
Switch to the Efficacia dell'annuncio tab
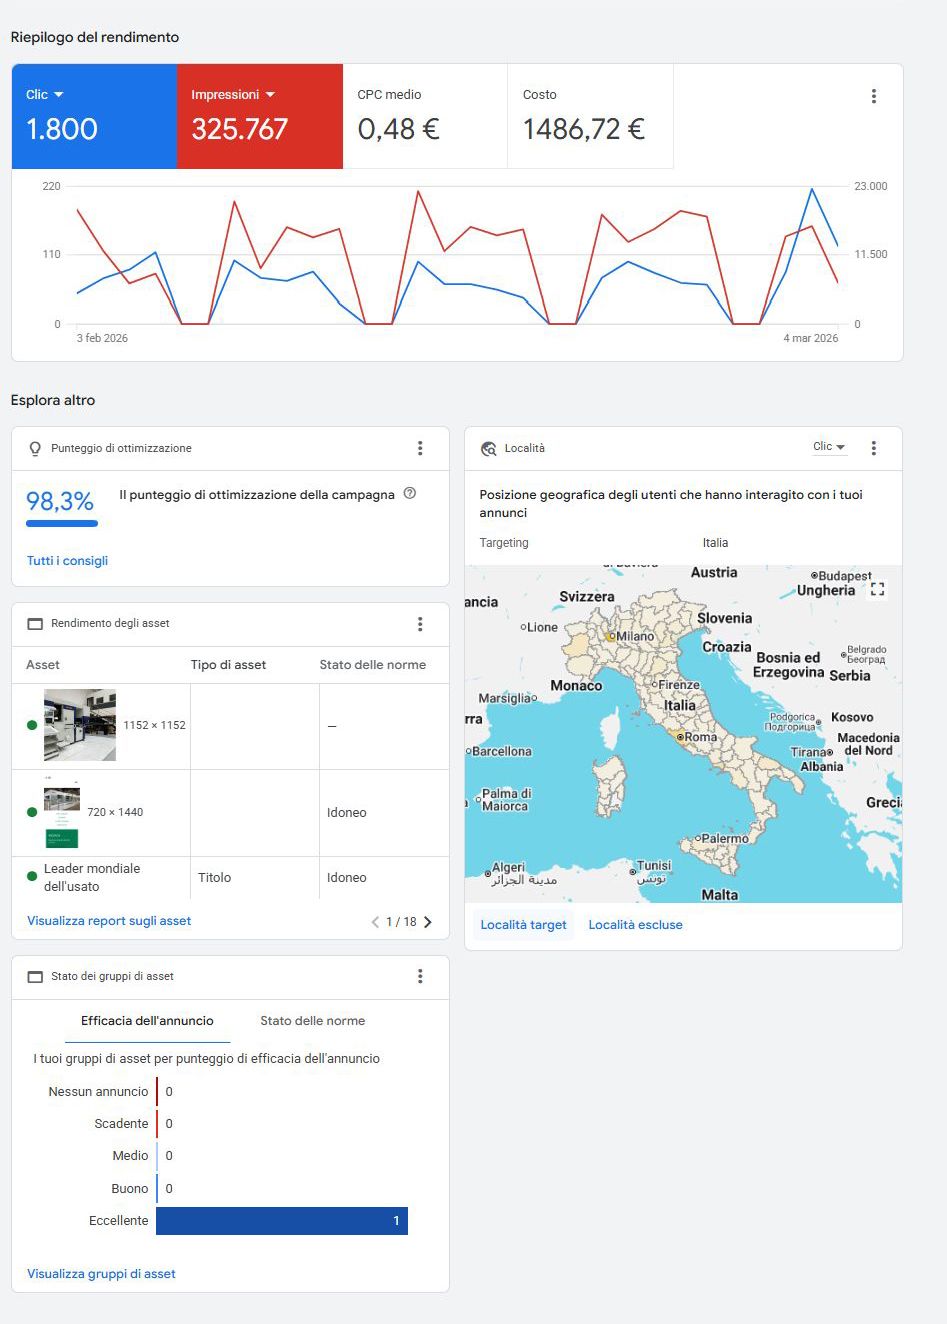[147, 1021]
